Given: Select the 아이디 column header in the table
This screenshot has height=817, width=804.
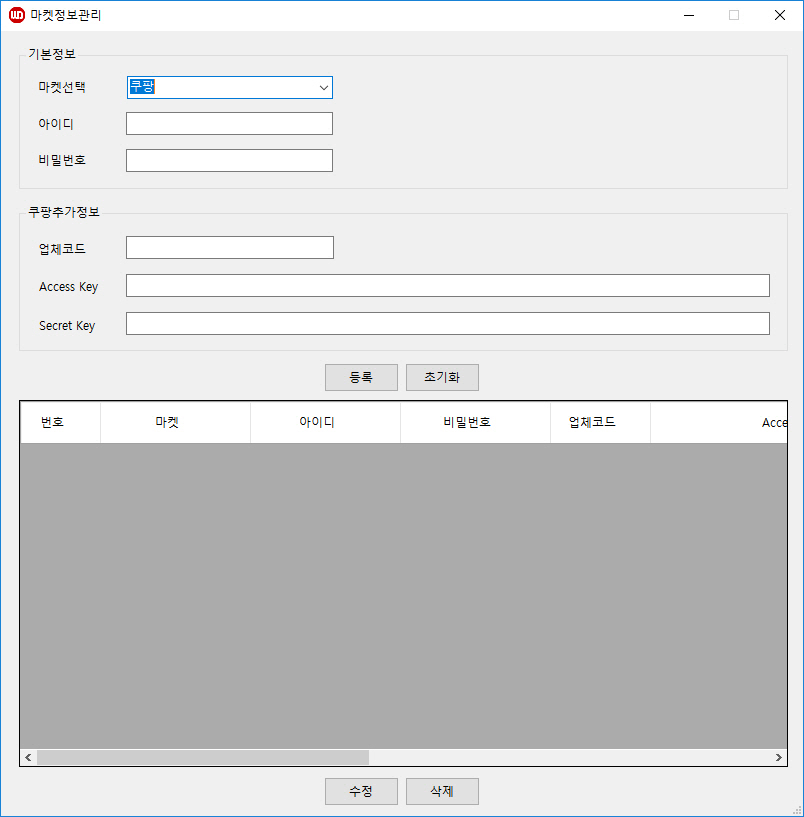Looking at the screenshot, I should (x=325, y=422).
